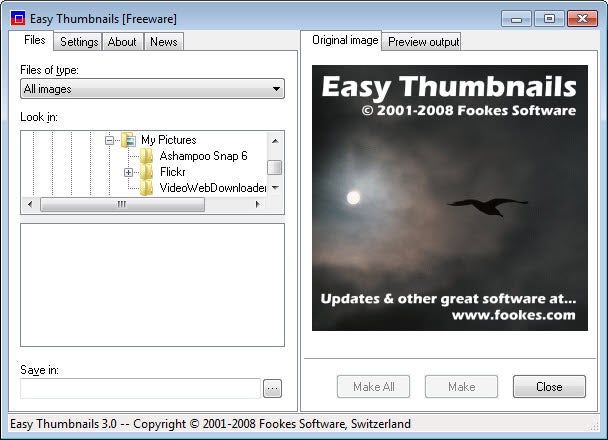This screenshot has height=440, width=608.
Task: Select the Flickr folder name
Action: pos(173,172)
